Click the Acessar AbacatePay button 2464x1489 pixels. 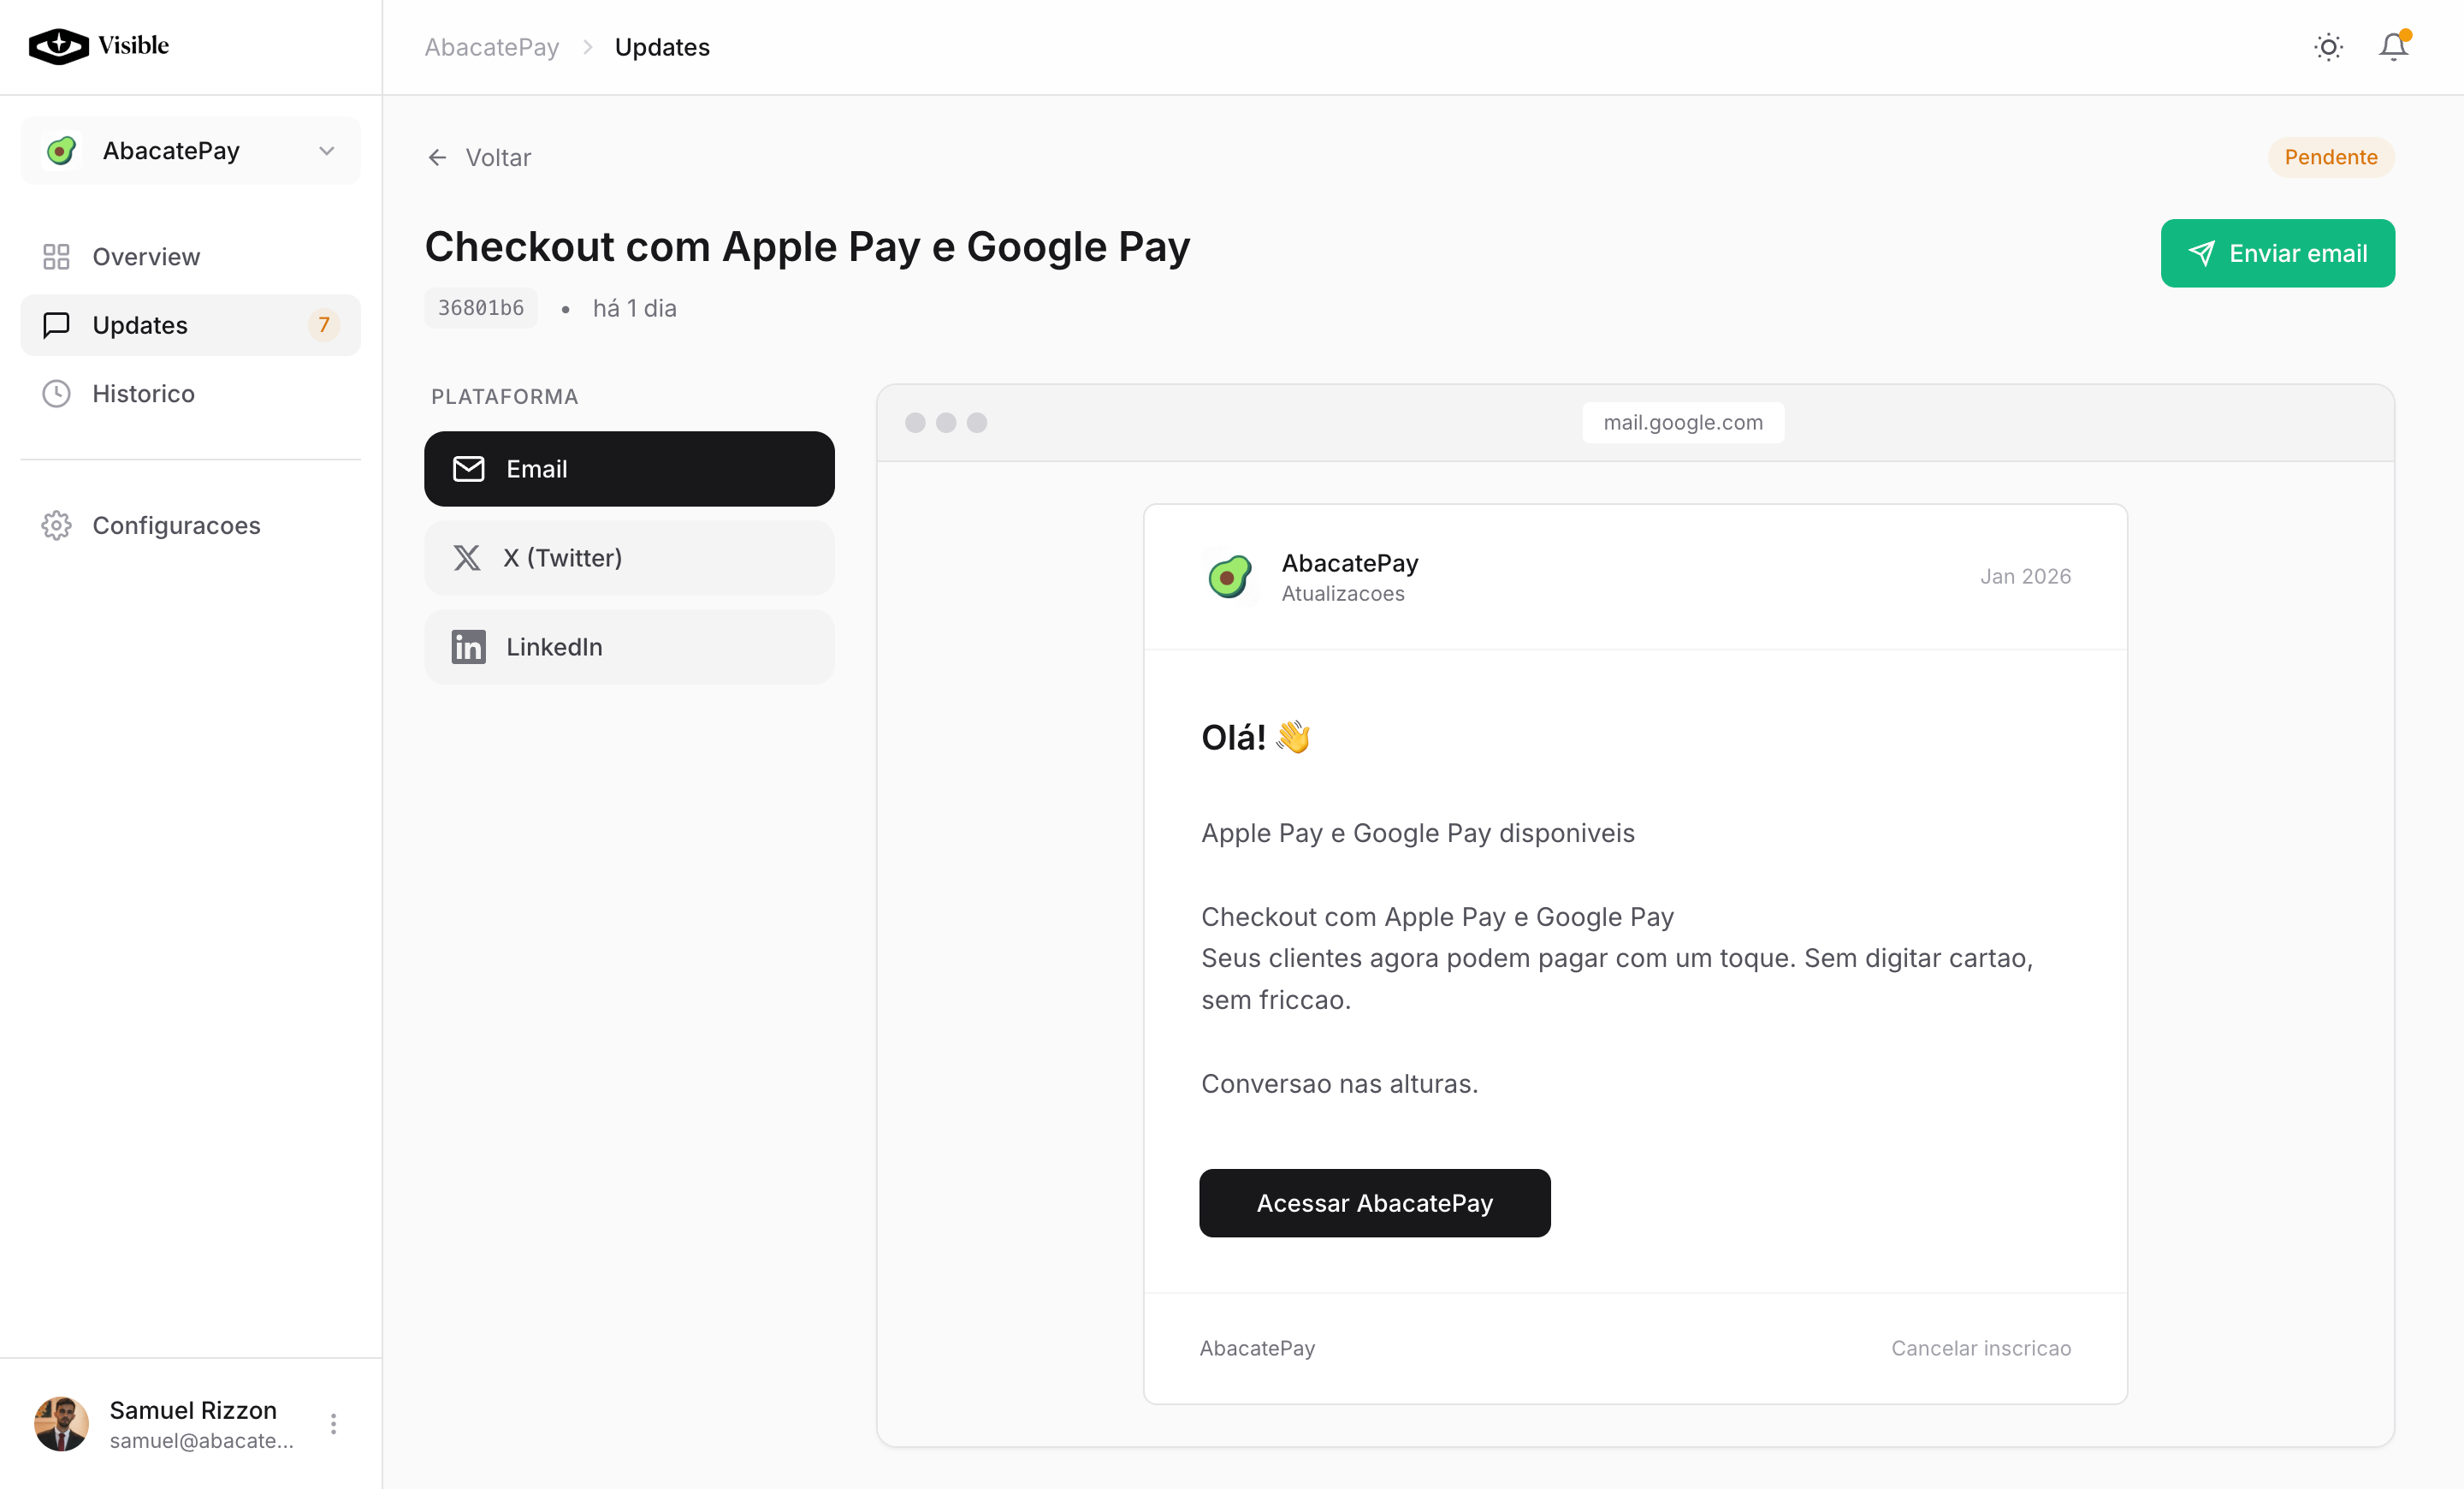(1374, 1203)
